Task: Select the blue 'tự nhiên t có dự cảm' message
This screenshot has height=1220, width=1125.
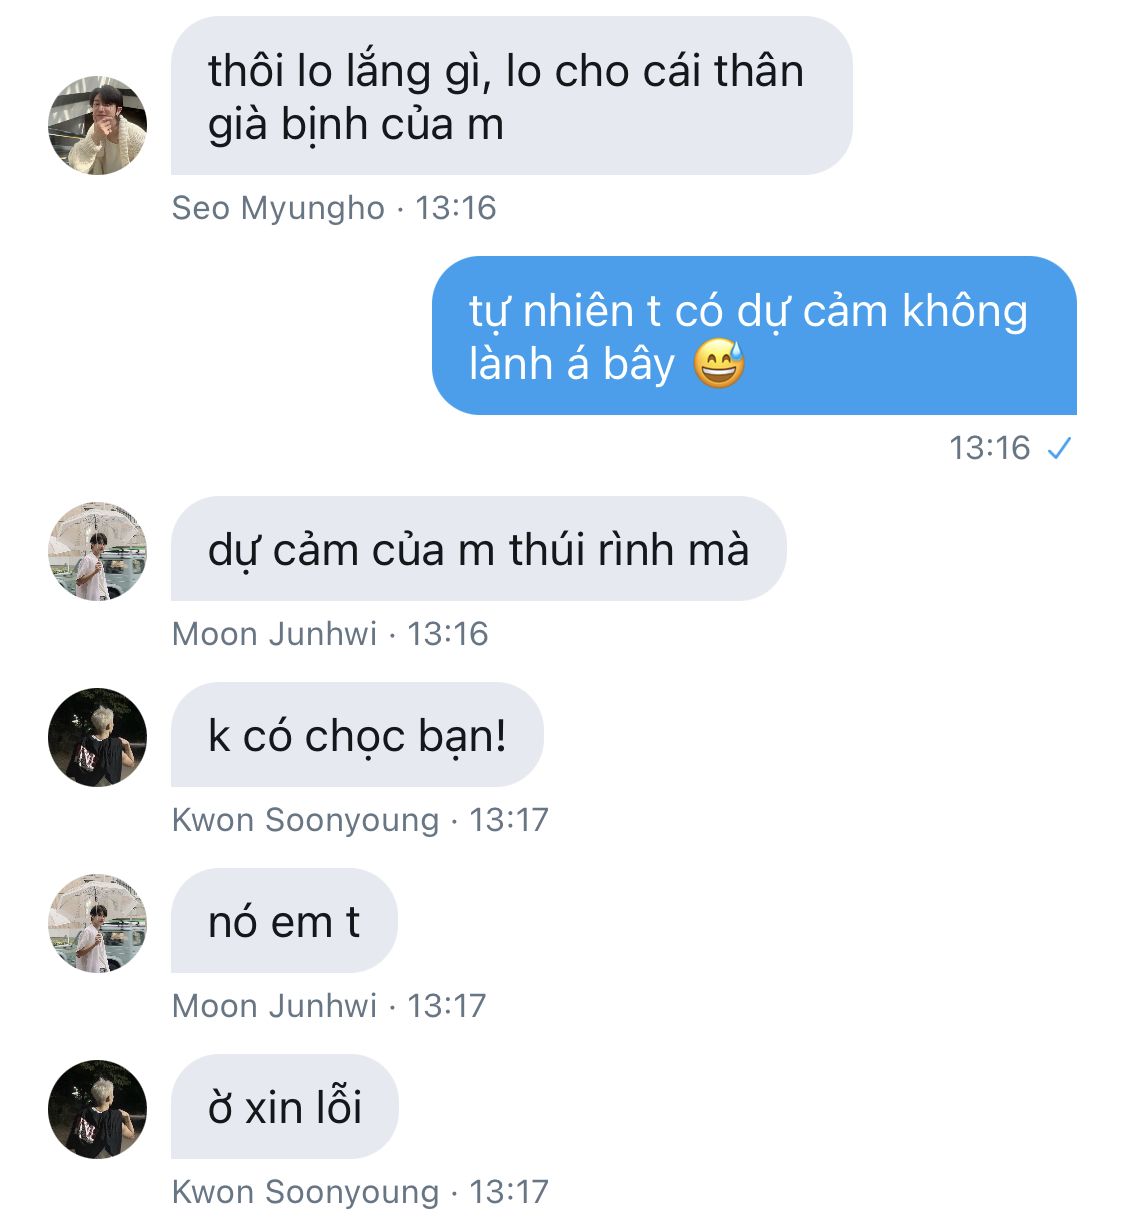Action: [x=754, y=335]
